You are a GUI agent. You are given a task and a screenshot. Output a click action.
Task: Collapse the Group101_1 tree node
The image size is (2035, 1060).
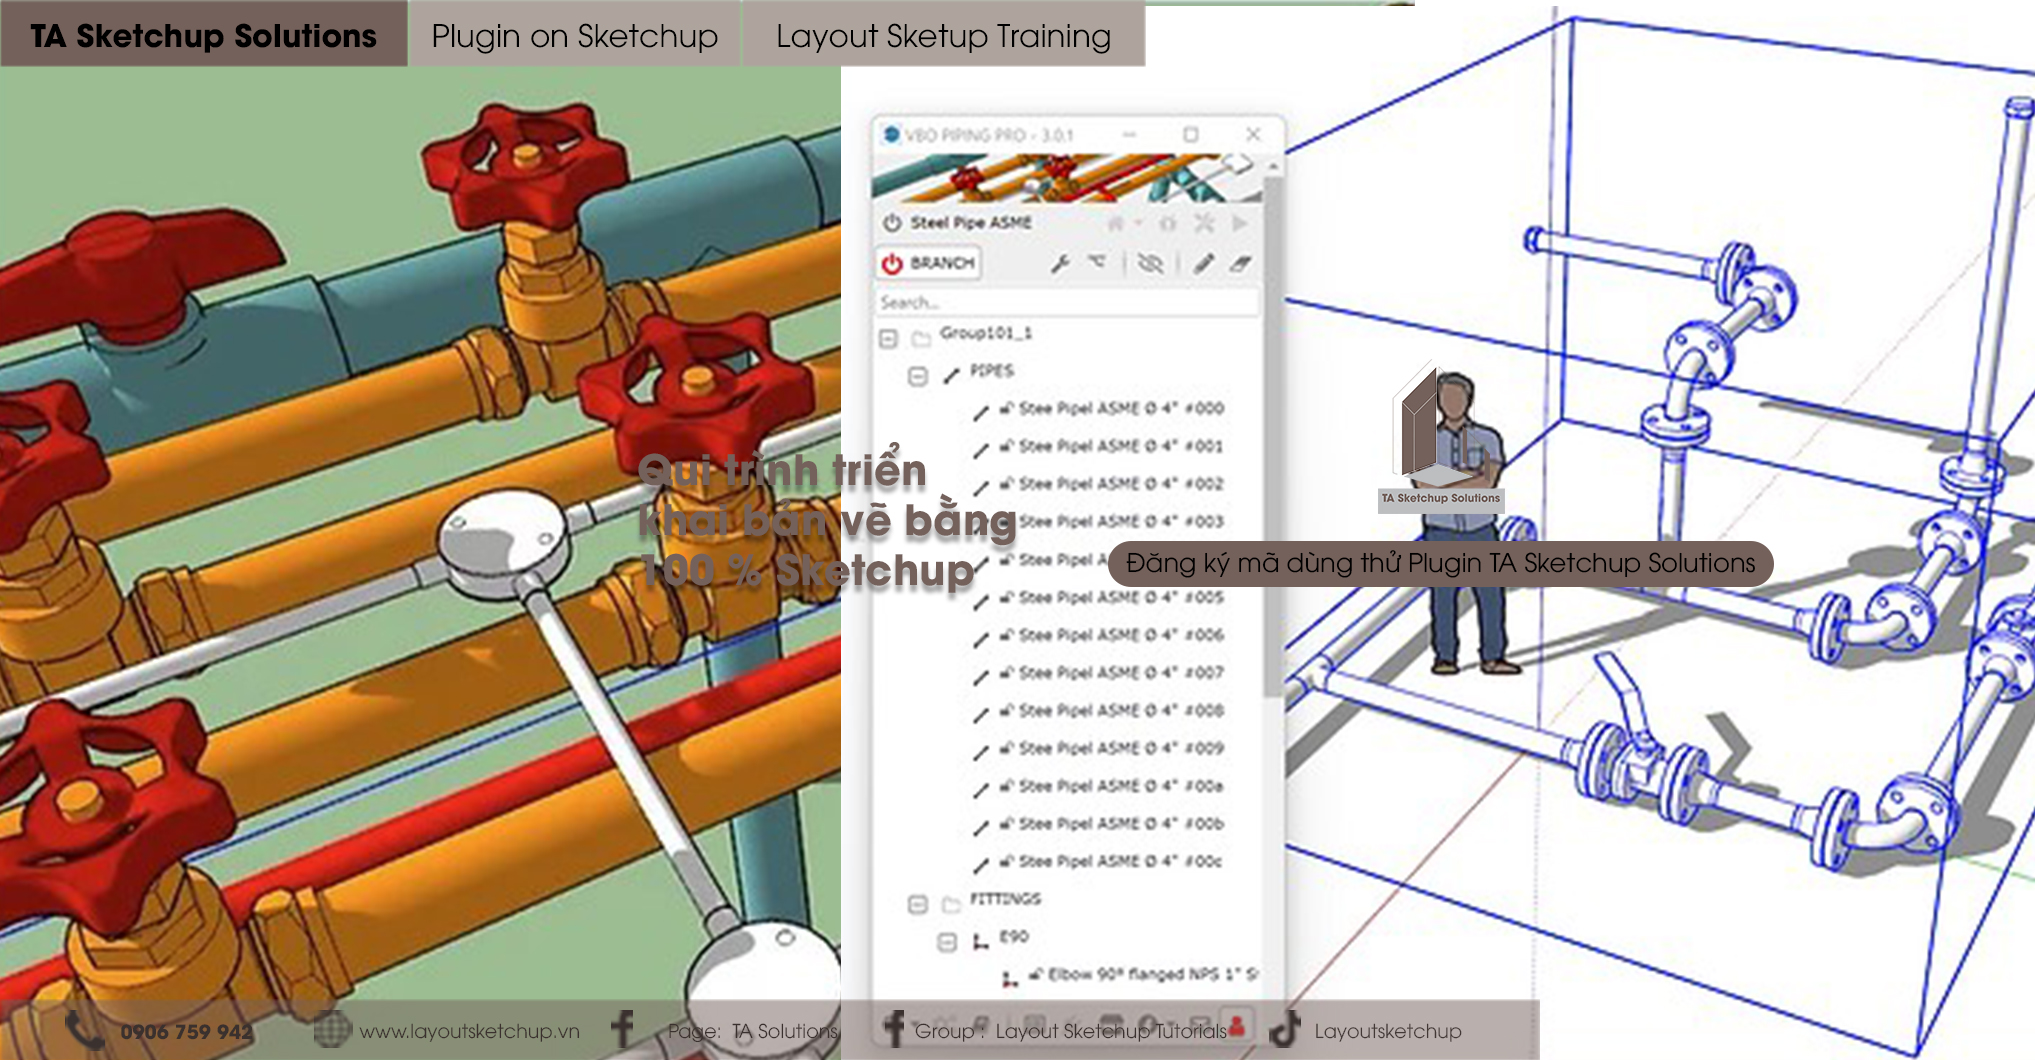888,338
